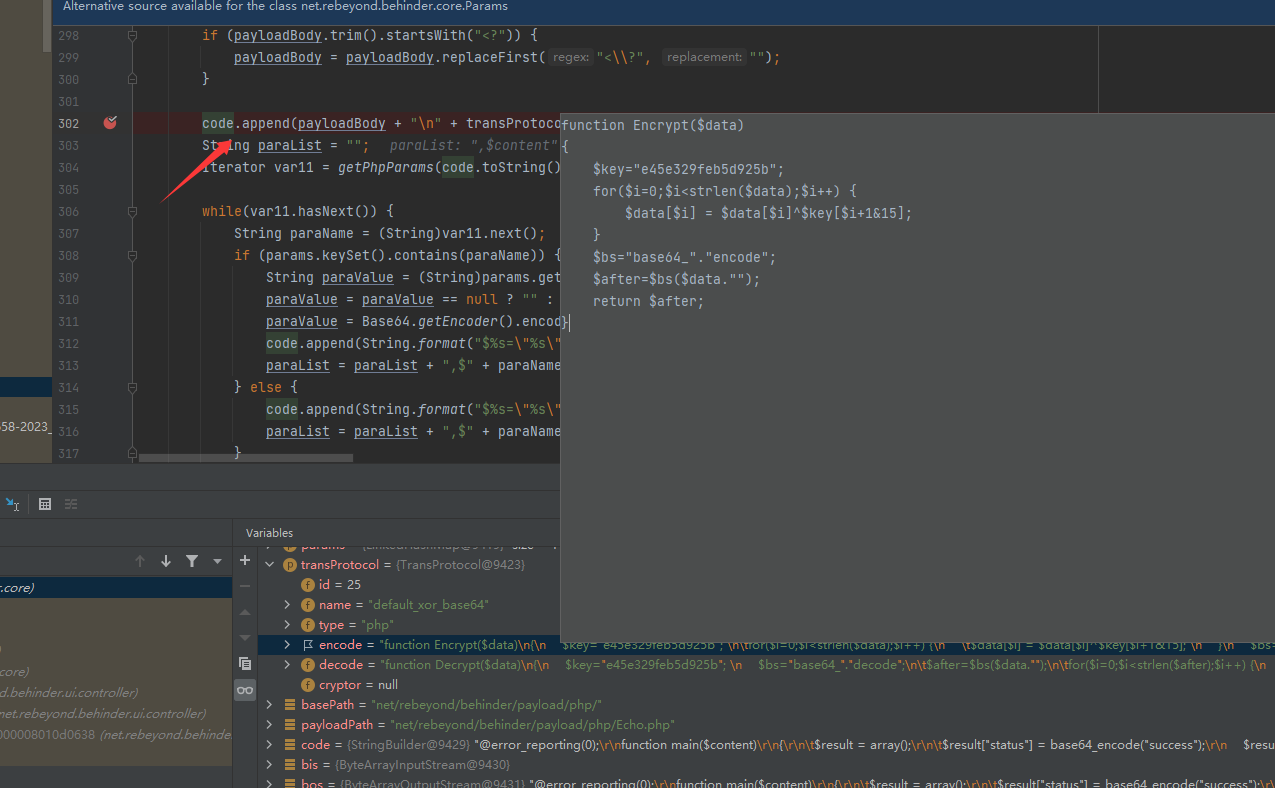Open the frames options dropdown arrow
Screen dimensions: 1275x788
217,561
